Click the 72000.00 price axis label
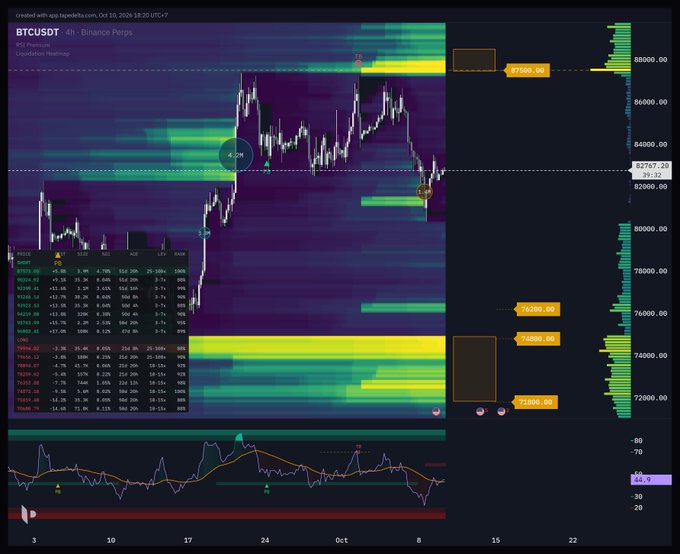The image size is (680, 554). [651, 398]
